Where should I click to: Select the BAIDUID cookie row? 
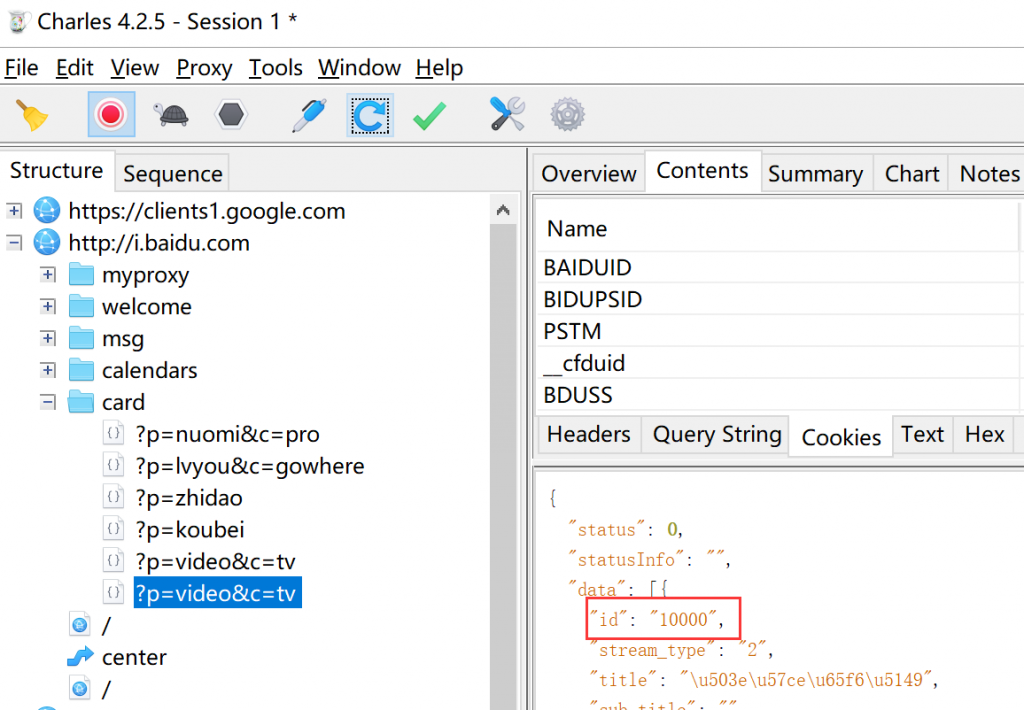point(778,267)
